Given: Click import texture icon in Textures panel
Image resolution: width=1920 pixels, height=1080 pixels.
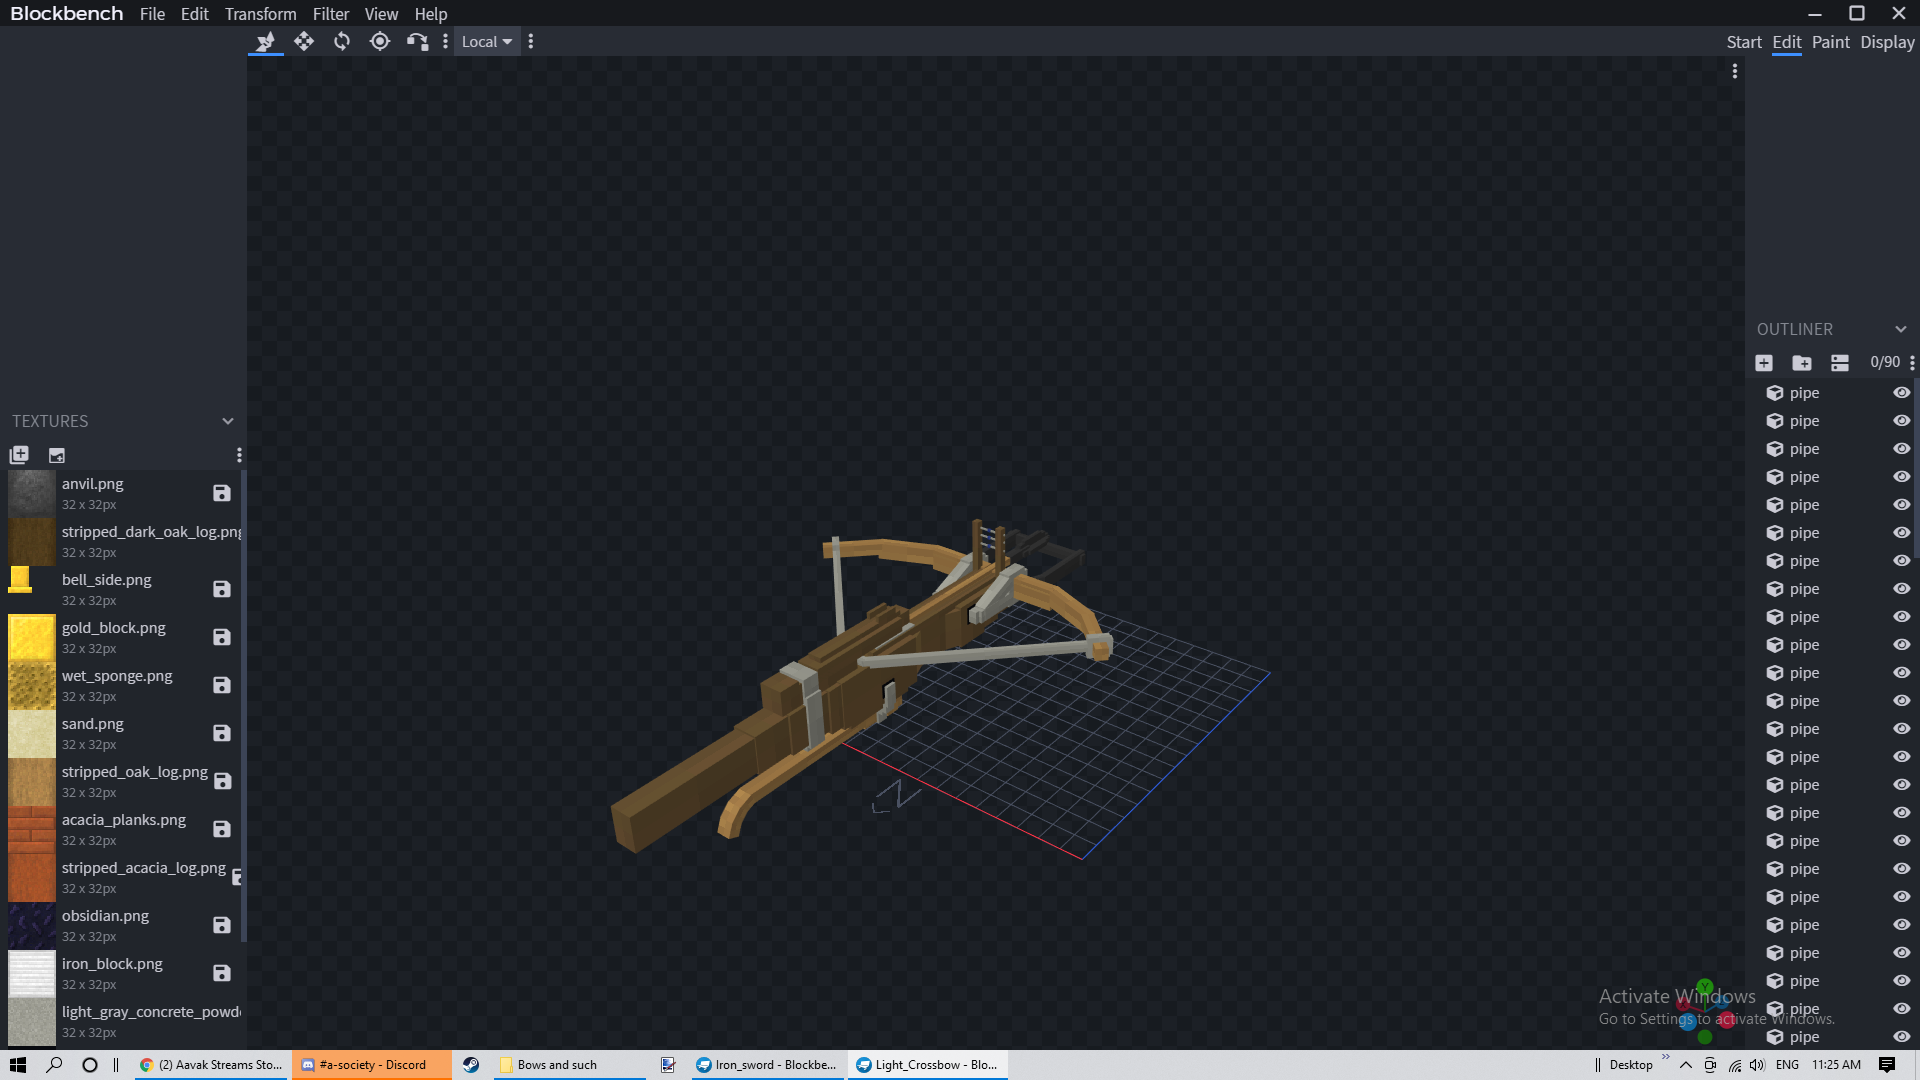Looking at the screenshot, I should click(x=19, y=455).
